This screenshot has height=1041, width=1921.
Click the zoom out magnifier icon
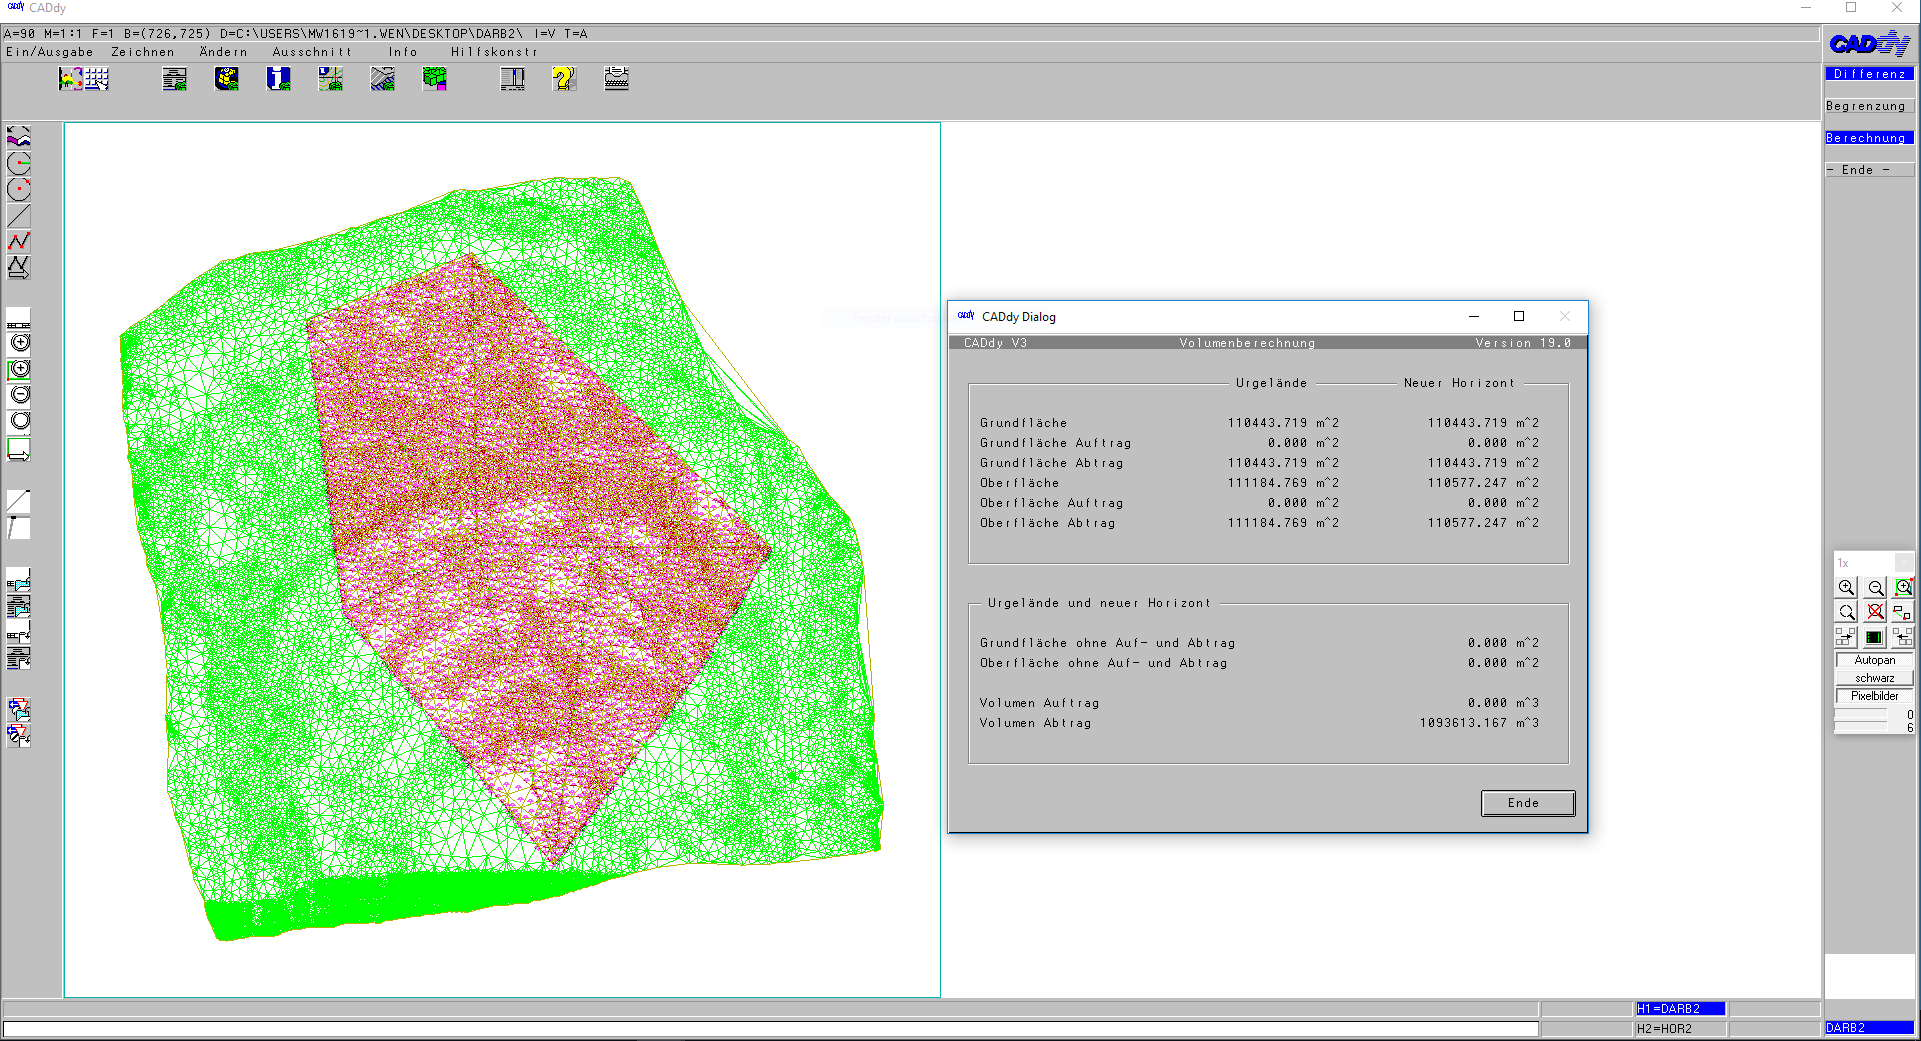click(x=1875, y=588)
